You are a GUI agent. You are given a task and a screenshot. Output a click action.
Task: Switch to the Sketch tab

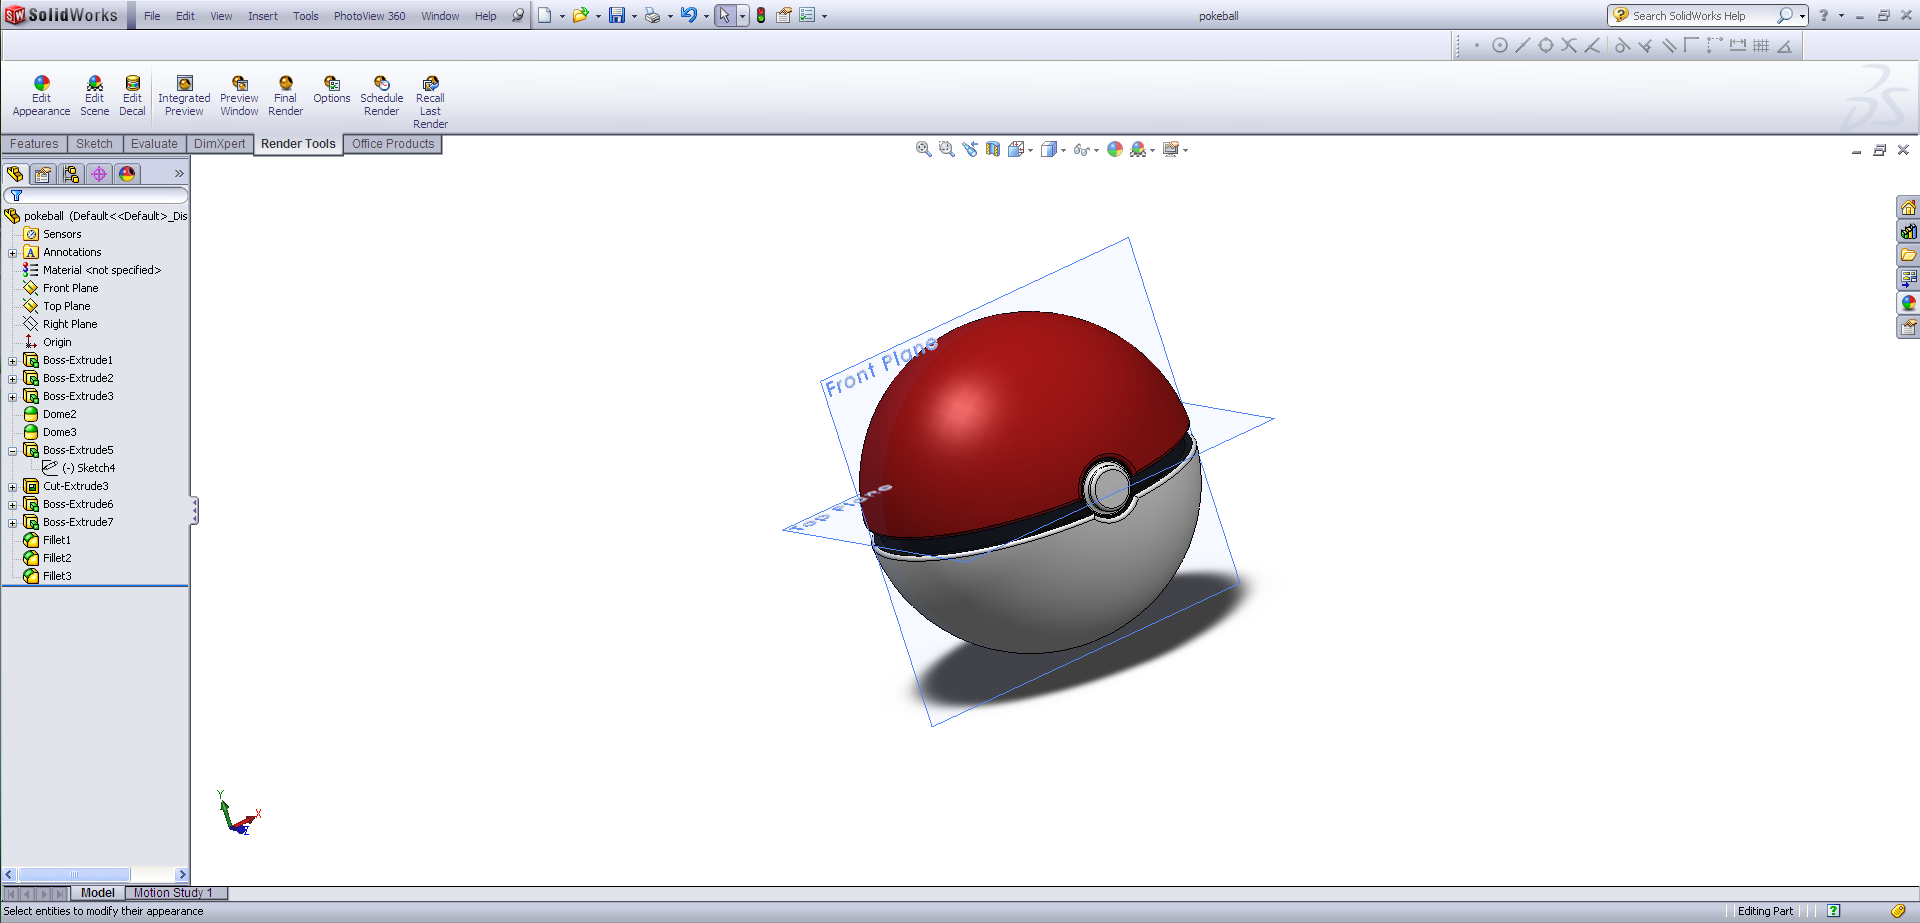pos(94,144)
